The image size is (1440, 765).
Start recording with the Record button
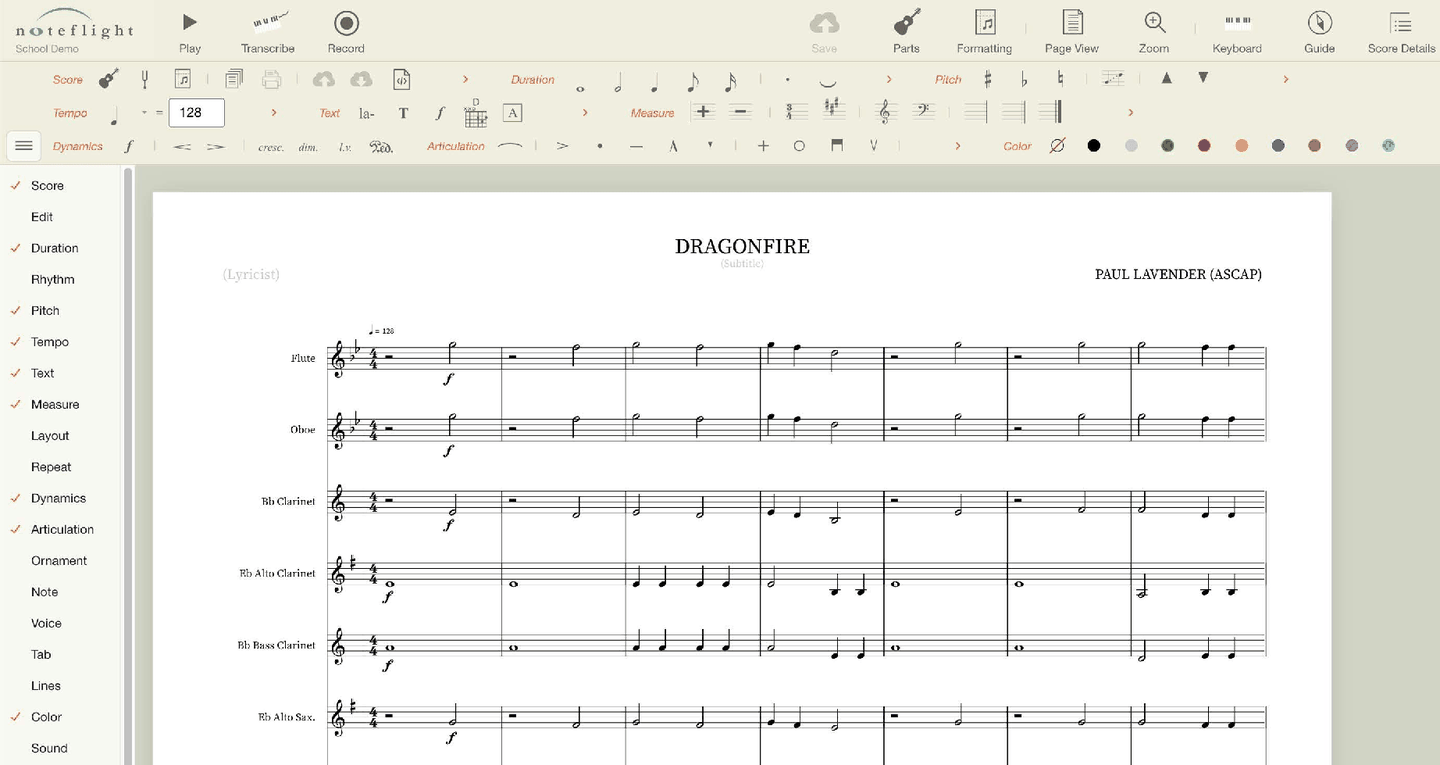(346, 31)
